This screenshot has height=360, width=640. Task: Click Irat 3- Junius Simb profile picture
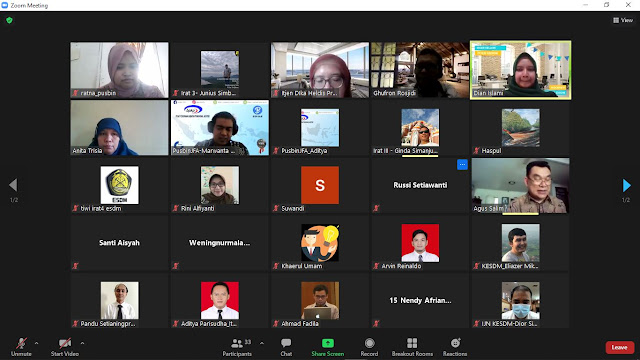click(220, 69)
